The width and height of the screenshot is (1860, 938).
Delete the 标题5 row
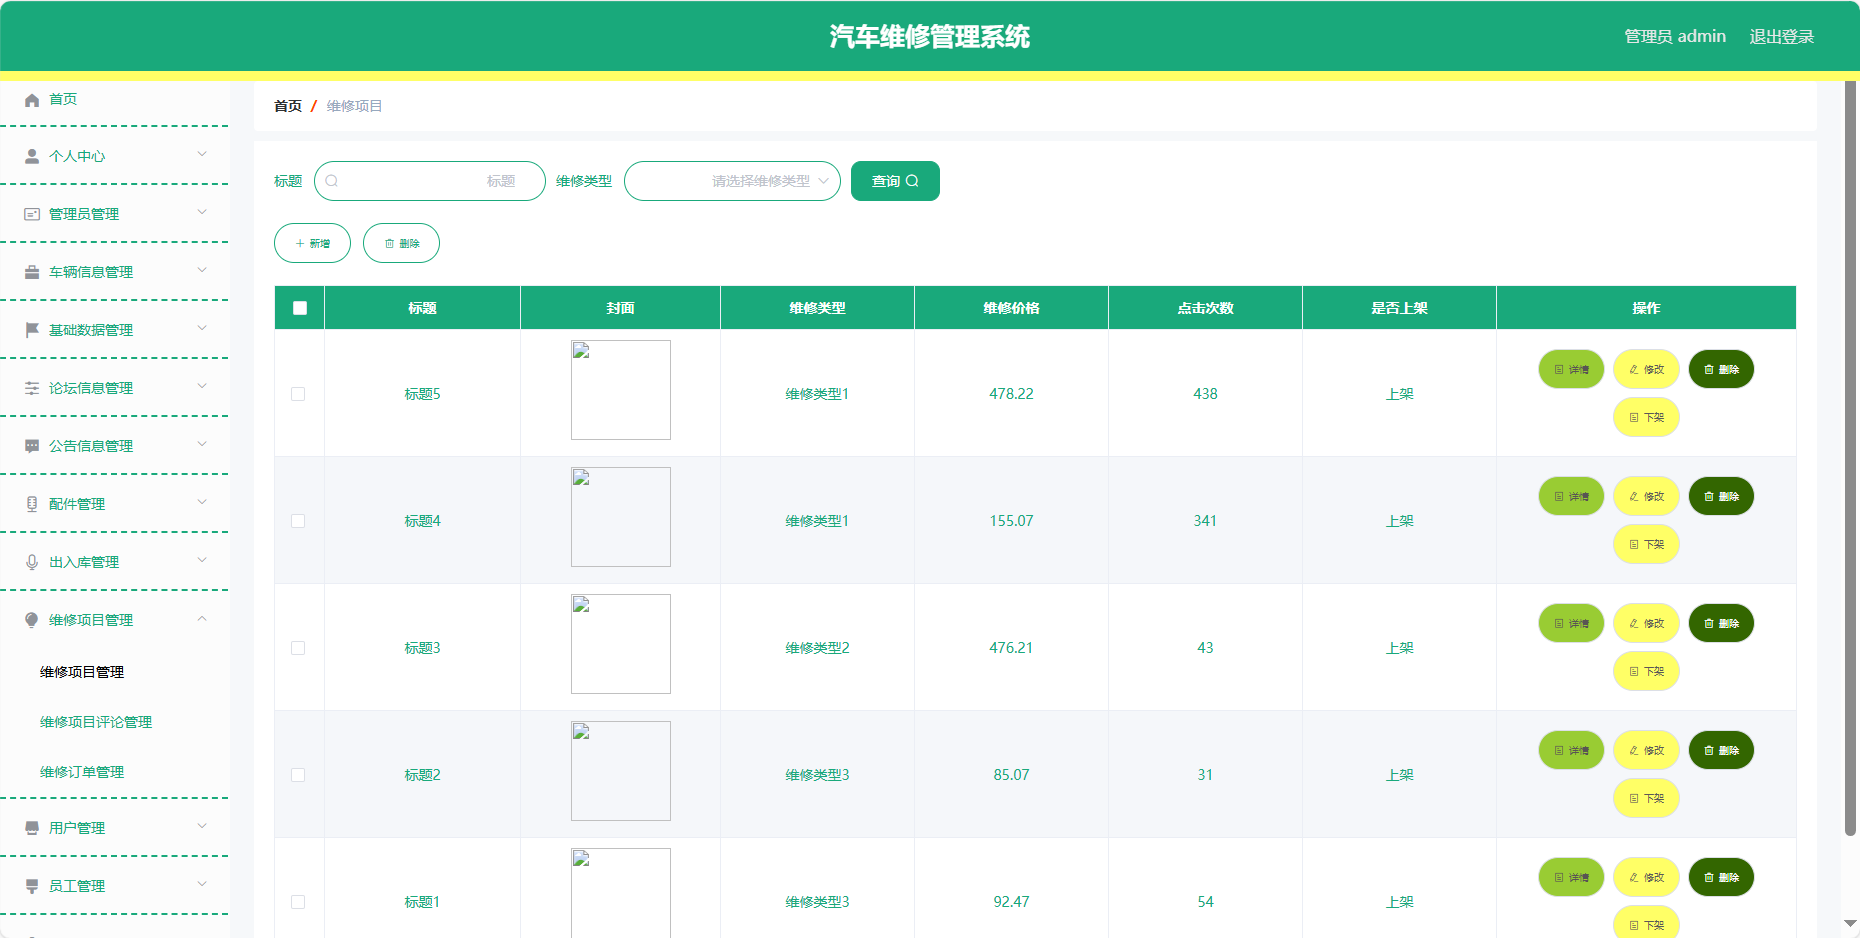click(x=1721, y=369)
